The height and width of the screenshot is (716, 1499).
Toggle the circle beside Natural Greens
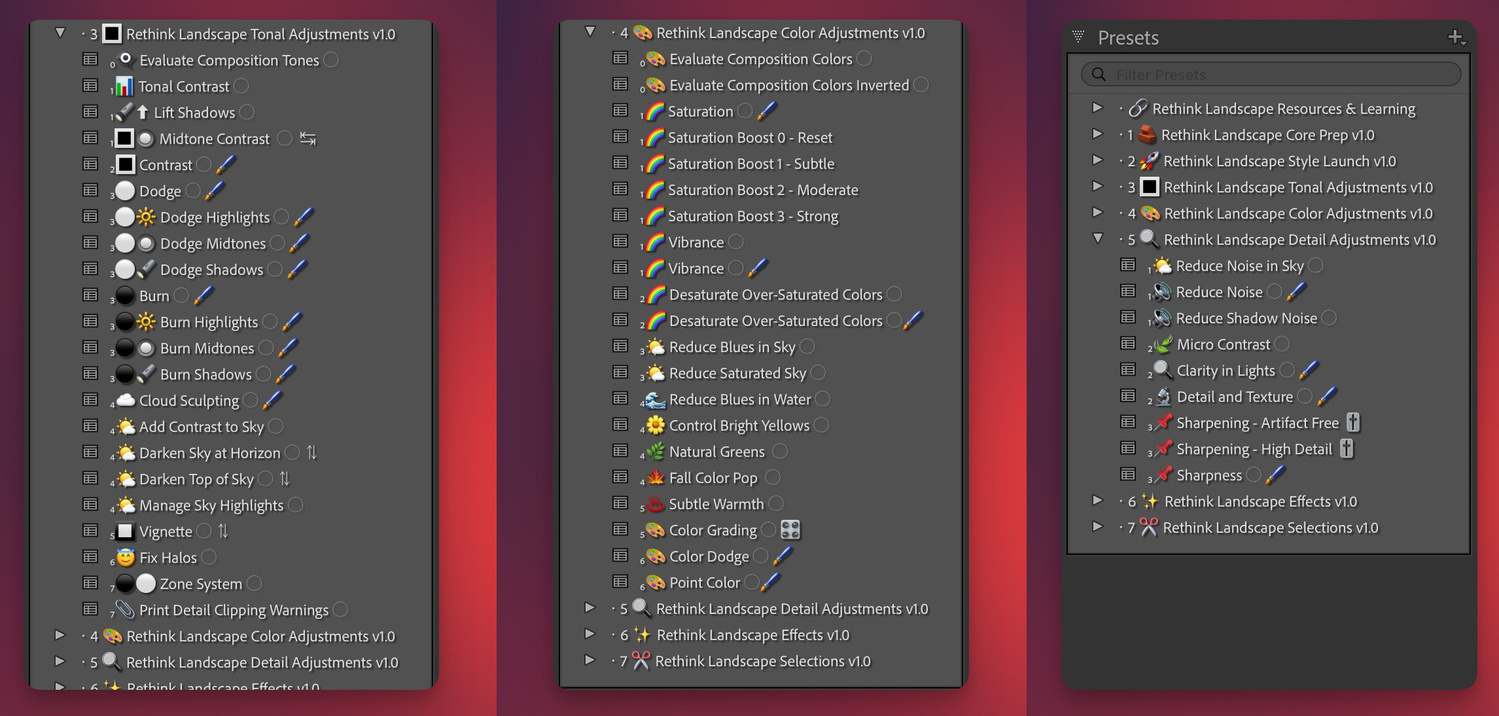(x=779, y=451)
